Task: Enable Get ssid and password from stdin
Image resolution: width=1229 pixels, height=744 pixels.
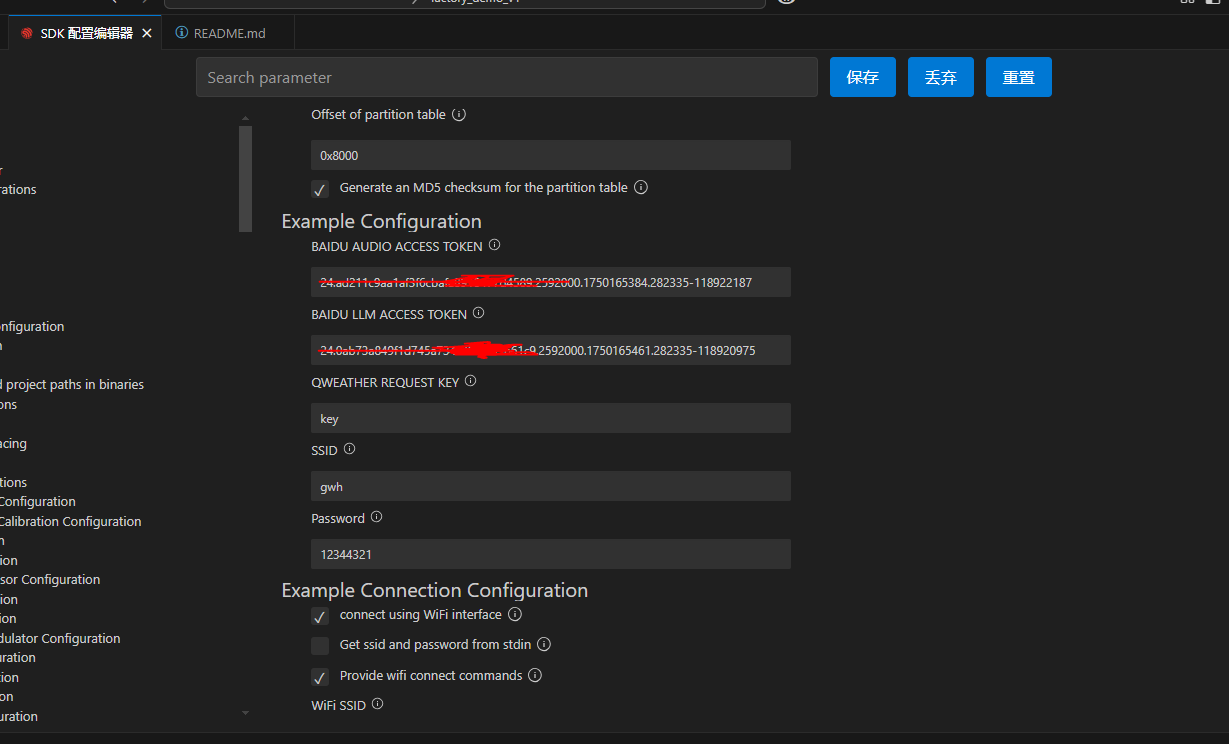Action: (x=320, y=646)
